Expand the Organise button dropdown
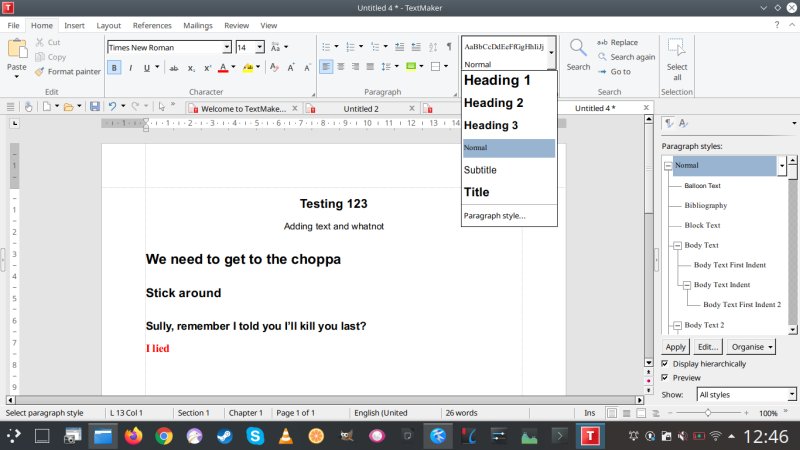Viewport: 800px width, 450px height. tap(751, 347)
